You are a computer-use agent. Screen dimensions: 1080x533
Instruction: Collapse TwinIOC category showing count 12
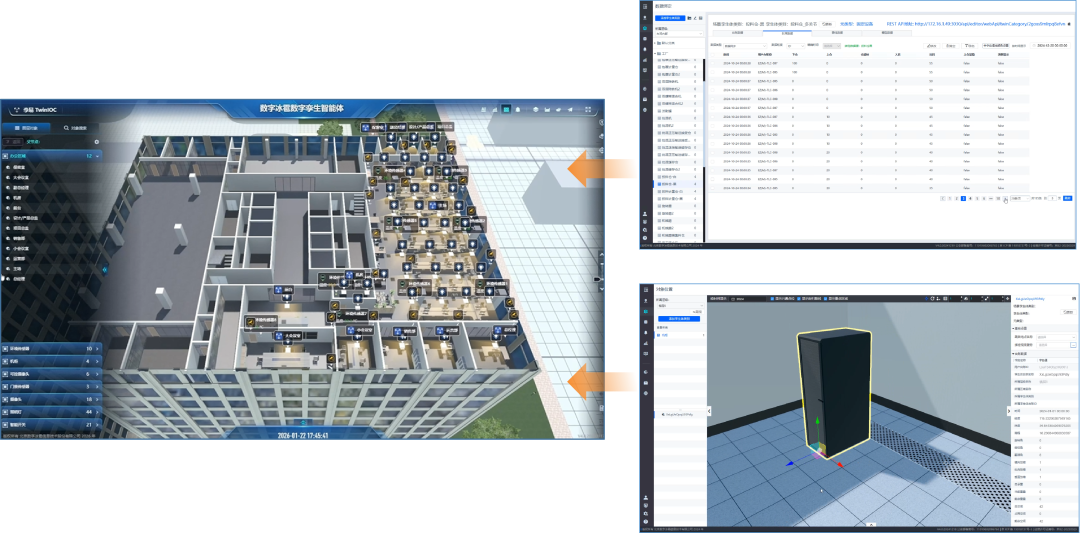tap(51, 156)
